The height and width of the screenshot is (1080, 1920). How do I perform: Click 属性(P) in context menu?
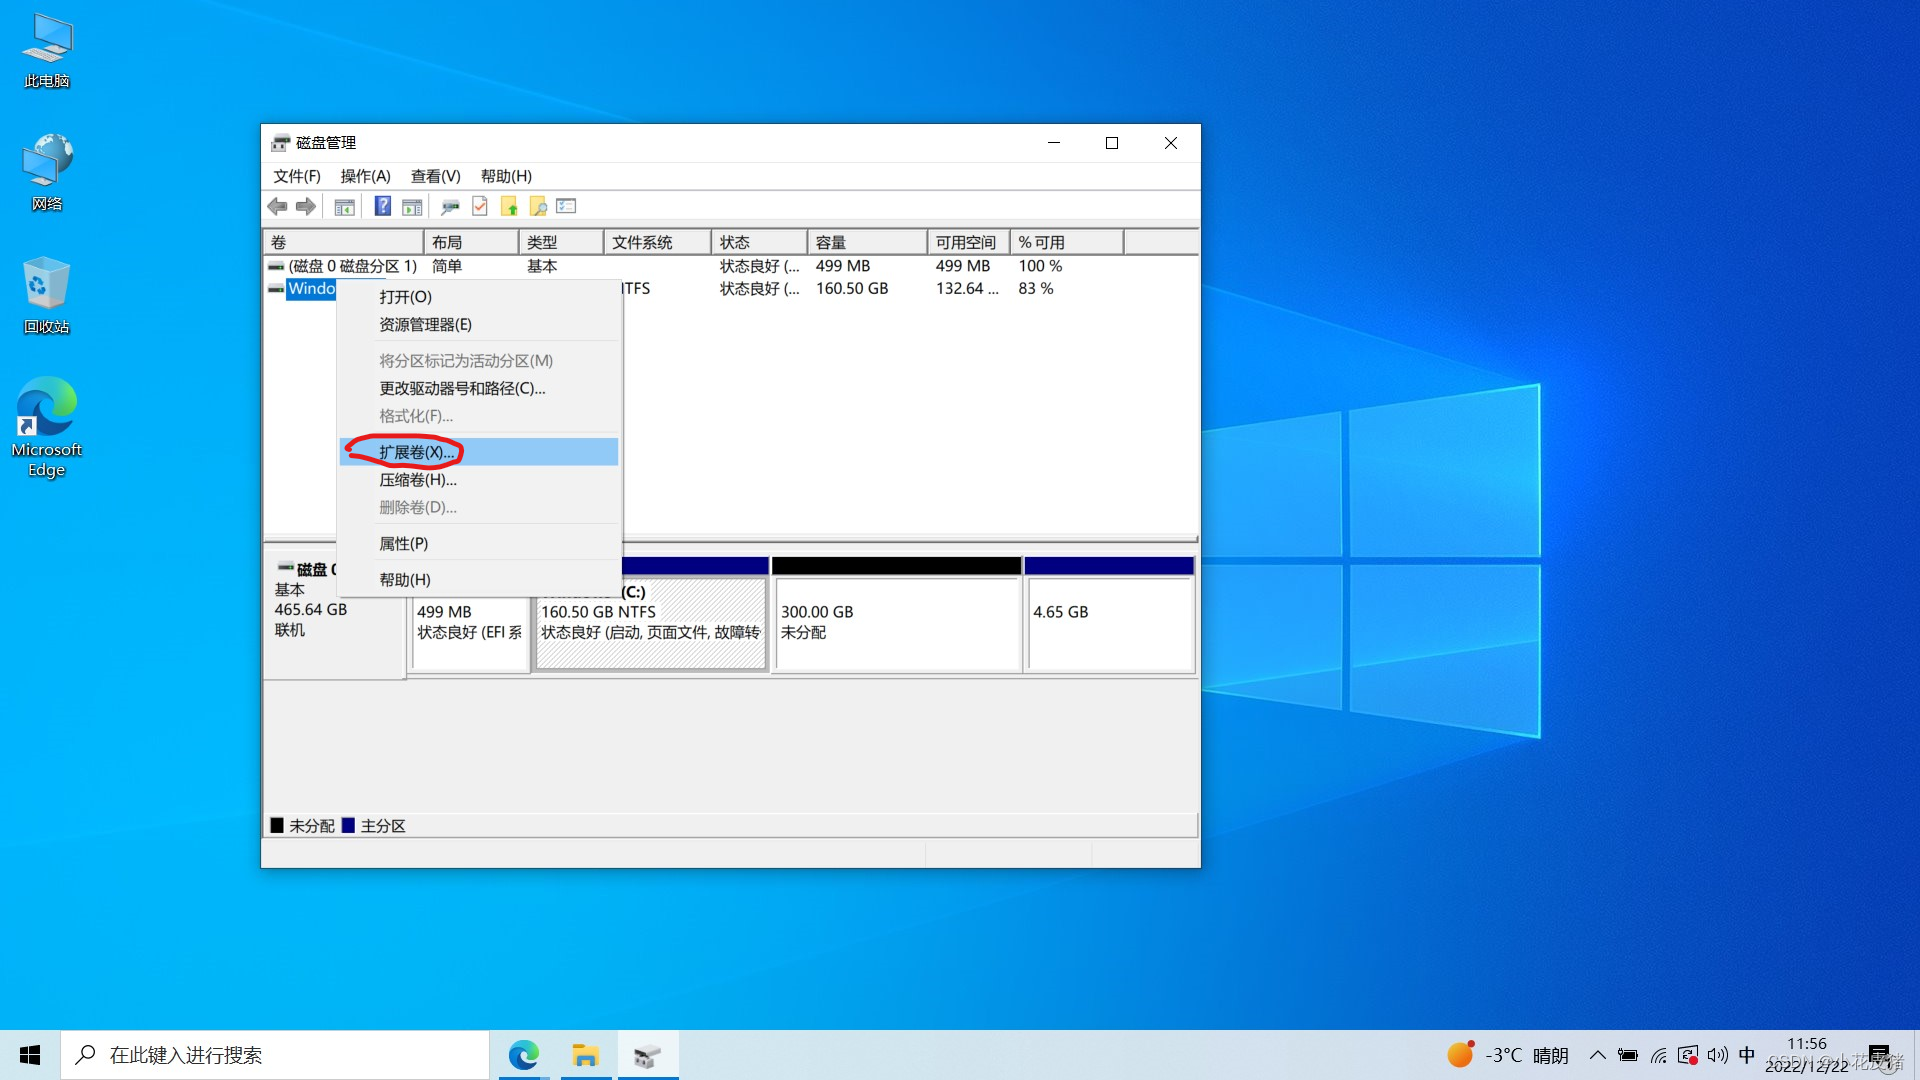tap(403, 544)
